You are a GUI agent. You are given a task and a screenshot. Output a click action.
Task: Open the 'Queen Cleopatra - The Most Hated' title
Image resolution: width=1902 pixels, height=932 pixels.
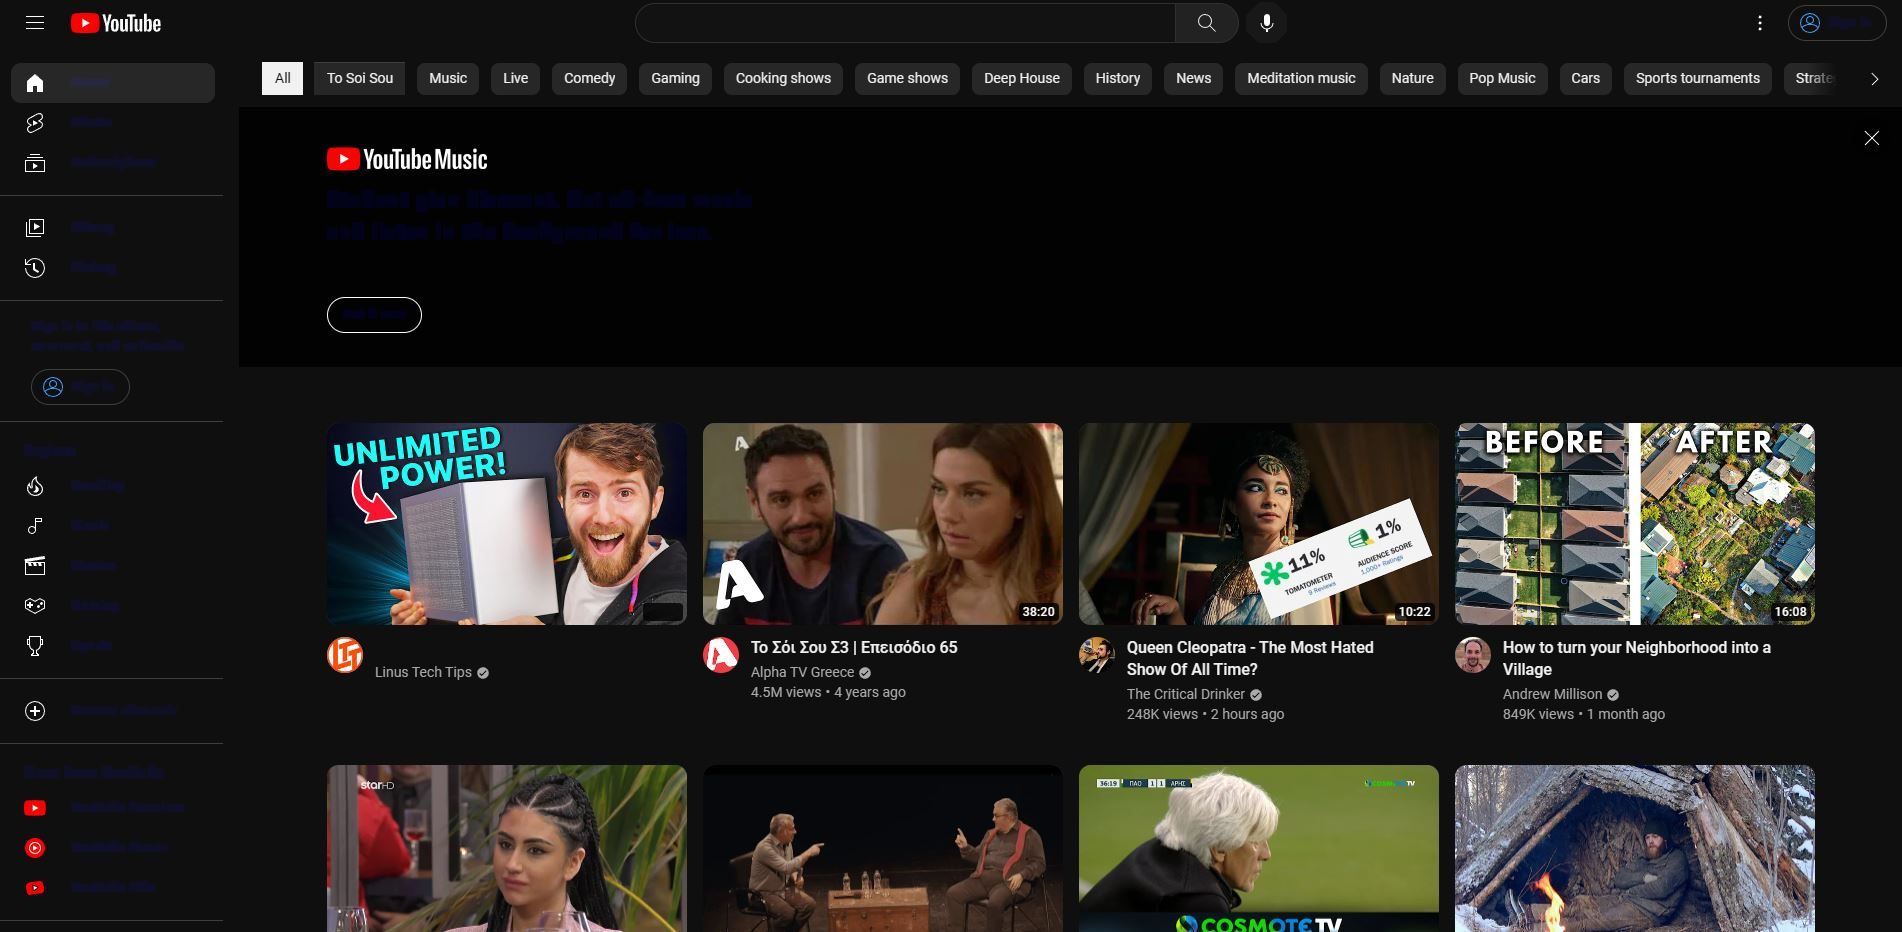click(1250, 659)
